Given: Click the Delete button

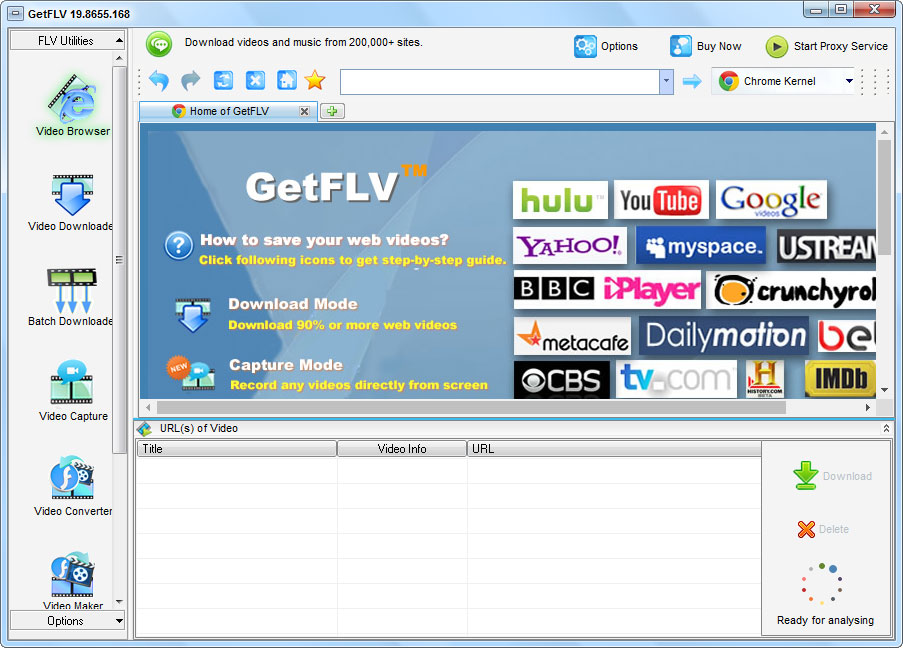Looking at the screenshot, I should click(824, 529).
